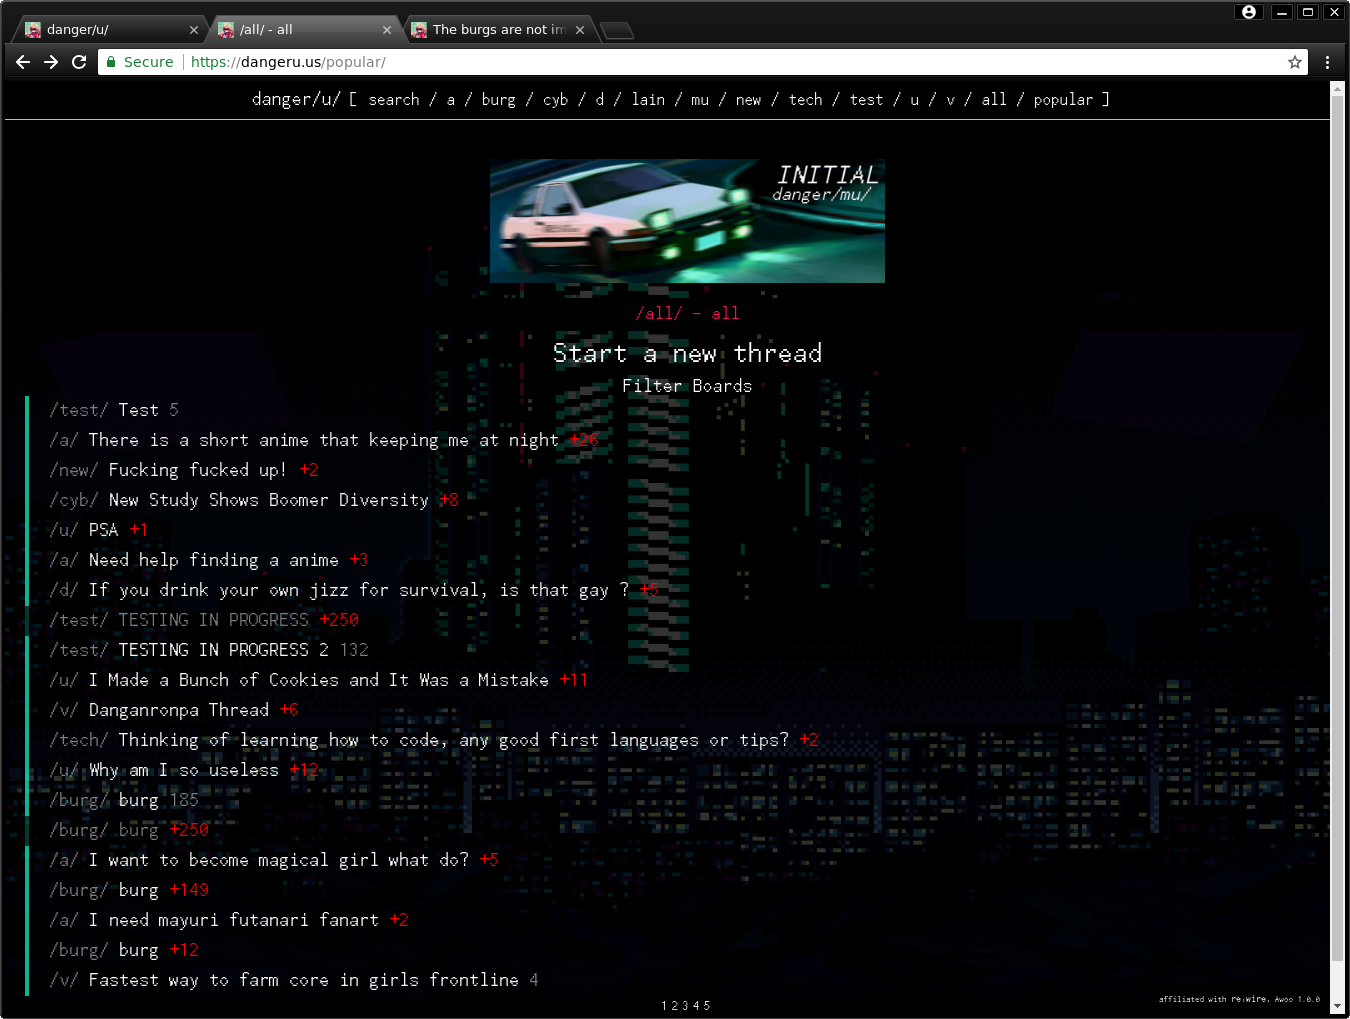Open 'Thinking of learning how to code' thread
1350x1019 pixels.
[x=453, y=740]
